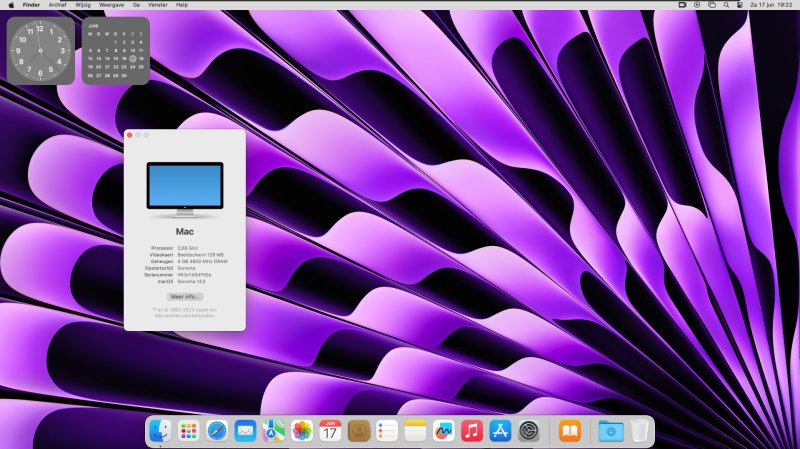
Task: Click the analog clock widget
Action: point(41,51)
